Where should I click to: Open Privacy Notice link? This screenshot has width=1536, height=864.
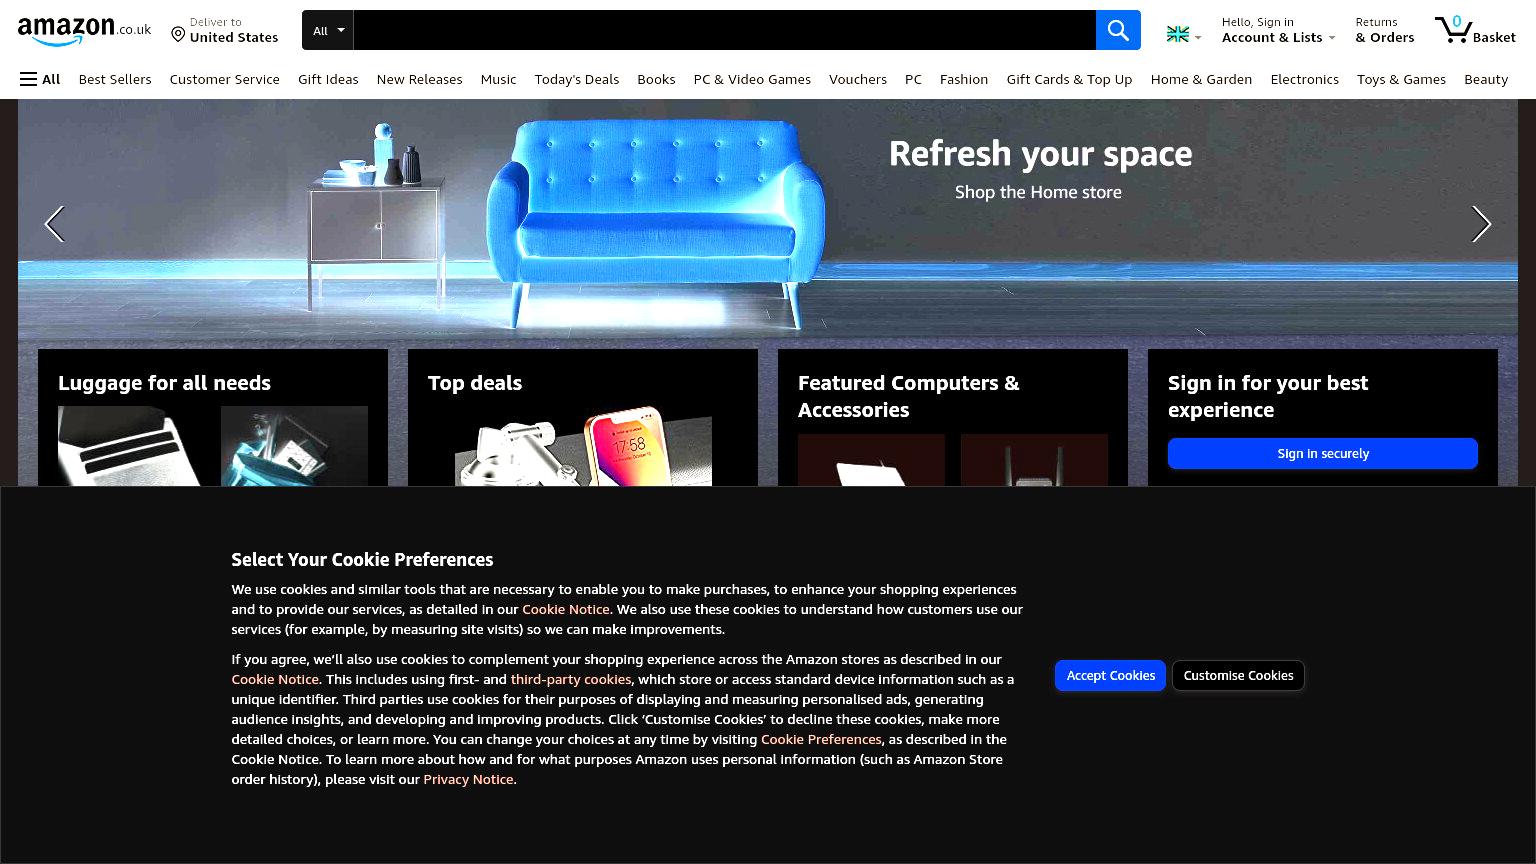click(x=468, y=779)
